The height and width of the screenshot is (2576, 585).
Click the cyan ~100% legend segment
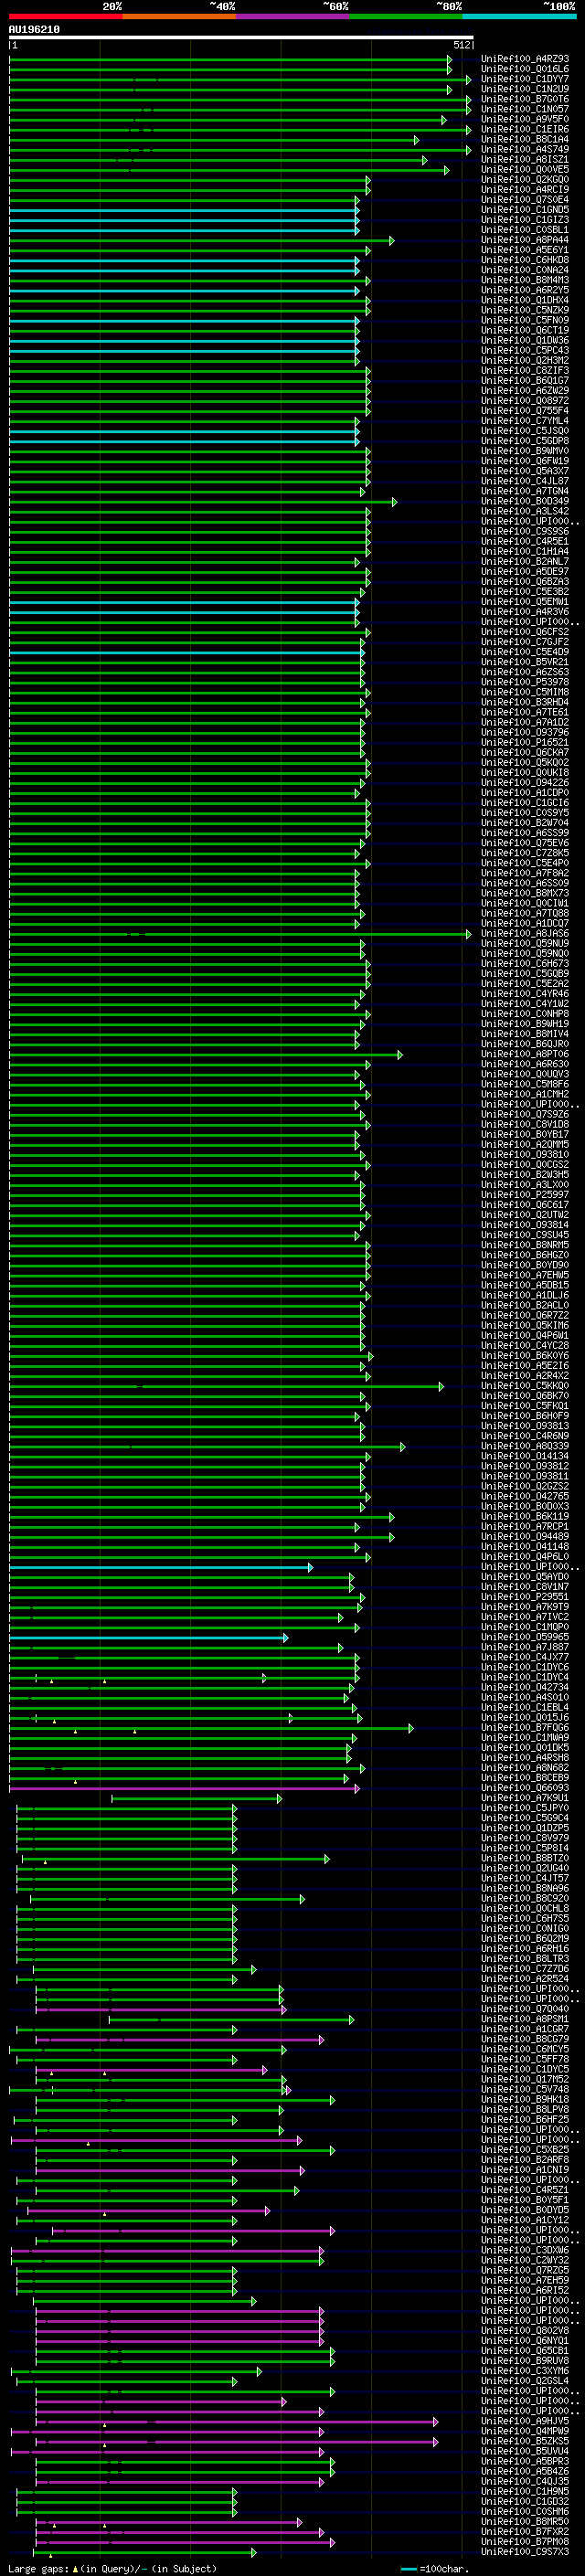coord(519,16)
